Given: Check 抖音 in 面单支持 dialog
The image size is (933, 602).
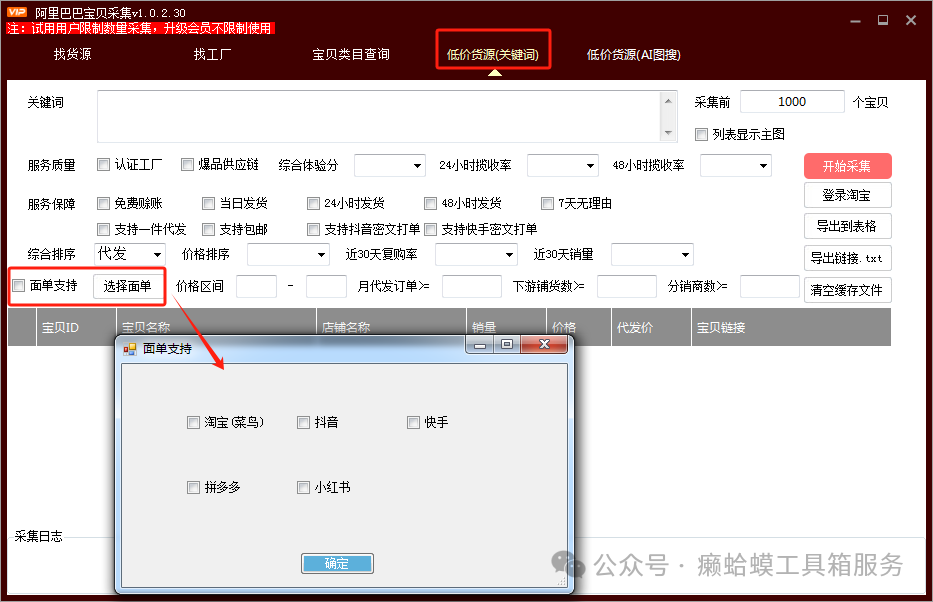Looking at the screenshot, I should [x=303, y=422].
